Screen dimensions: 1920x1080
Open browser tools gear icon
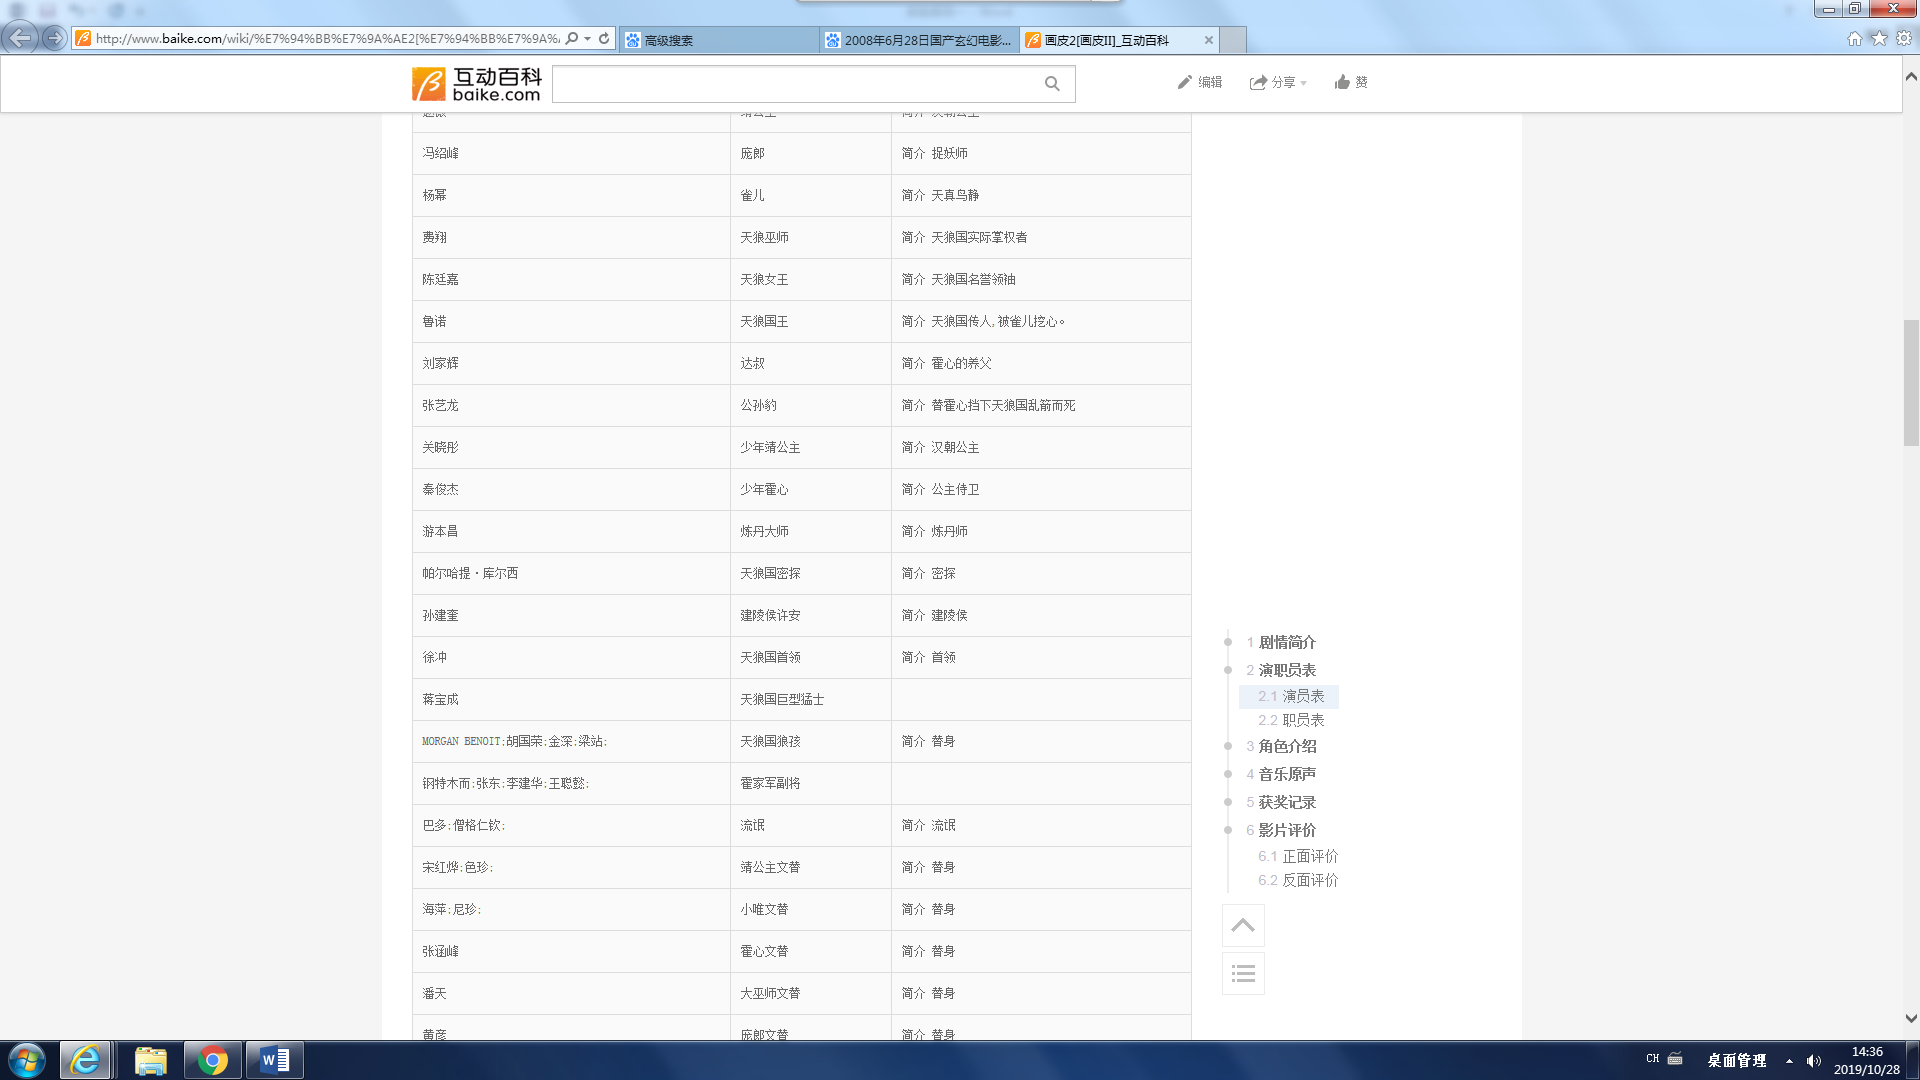(x=1904, y=38)
